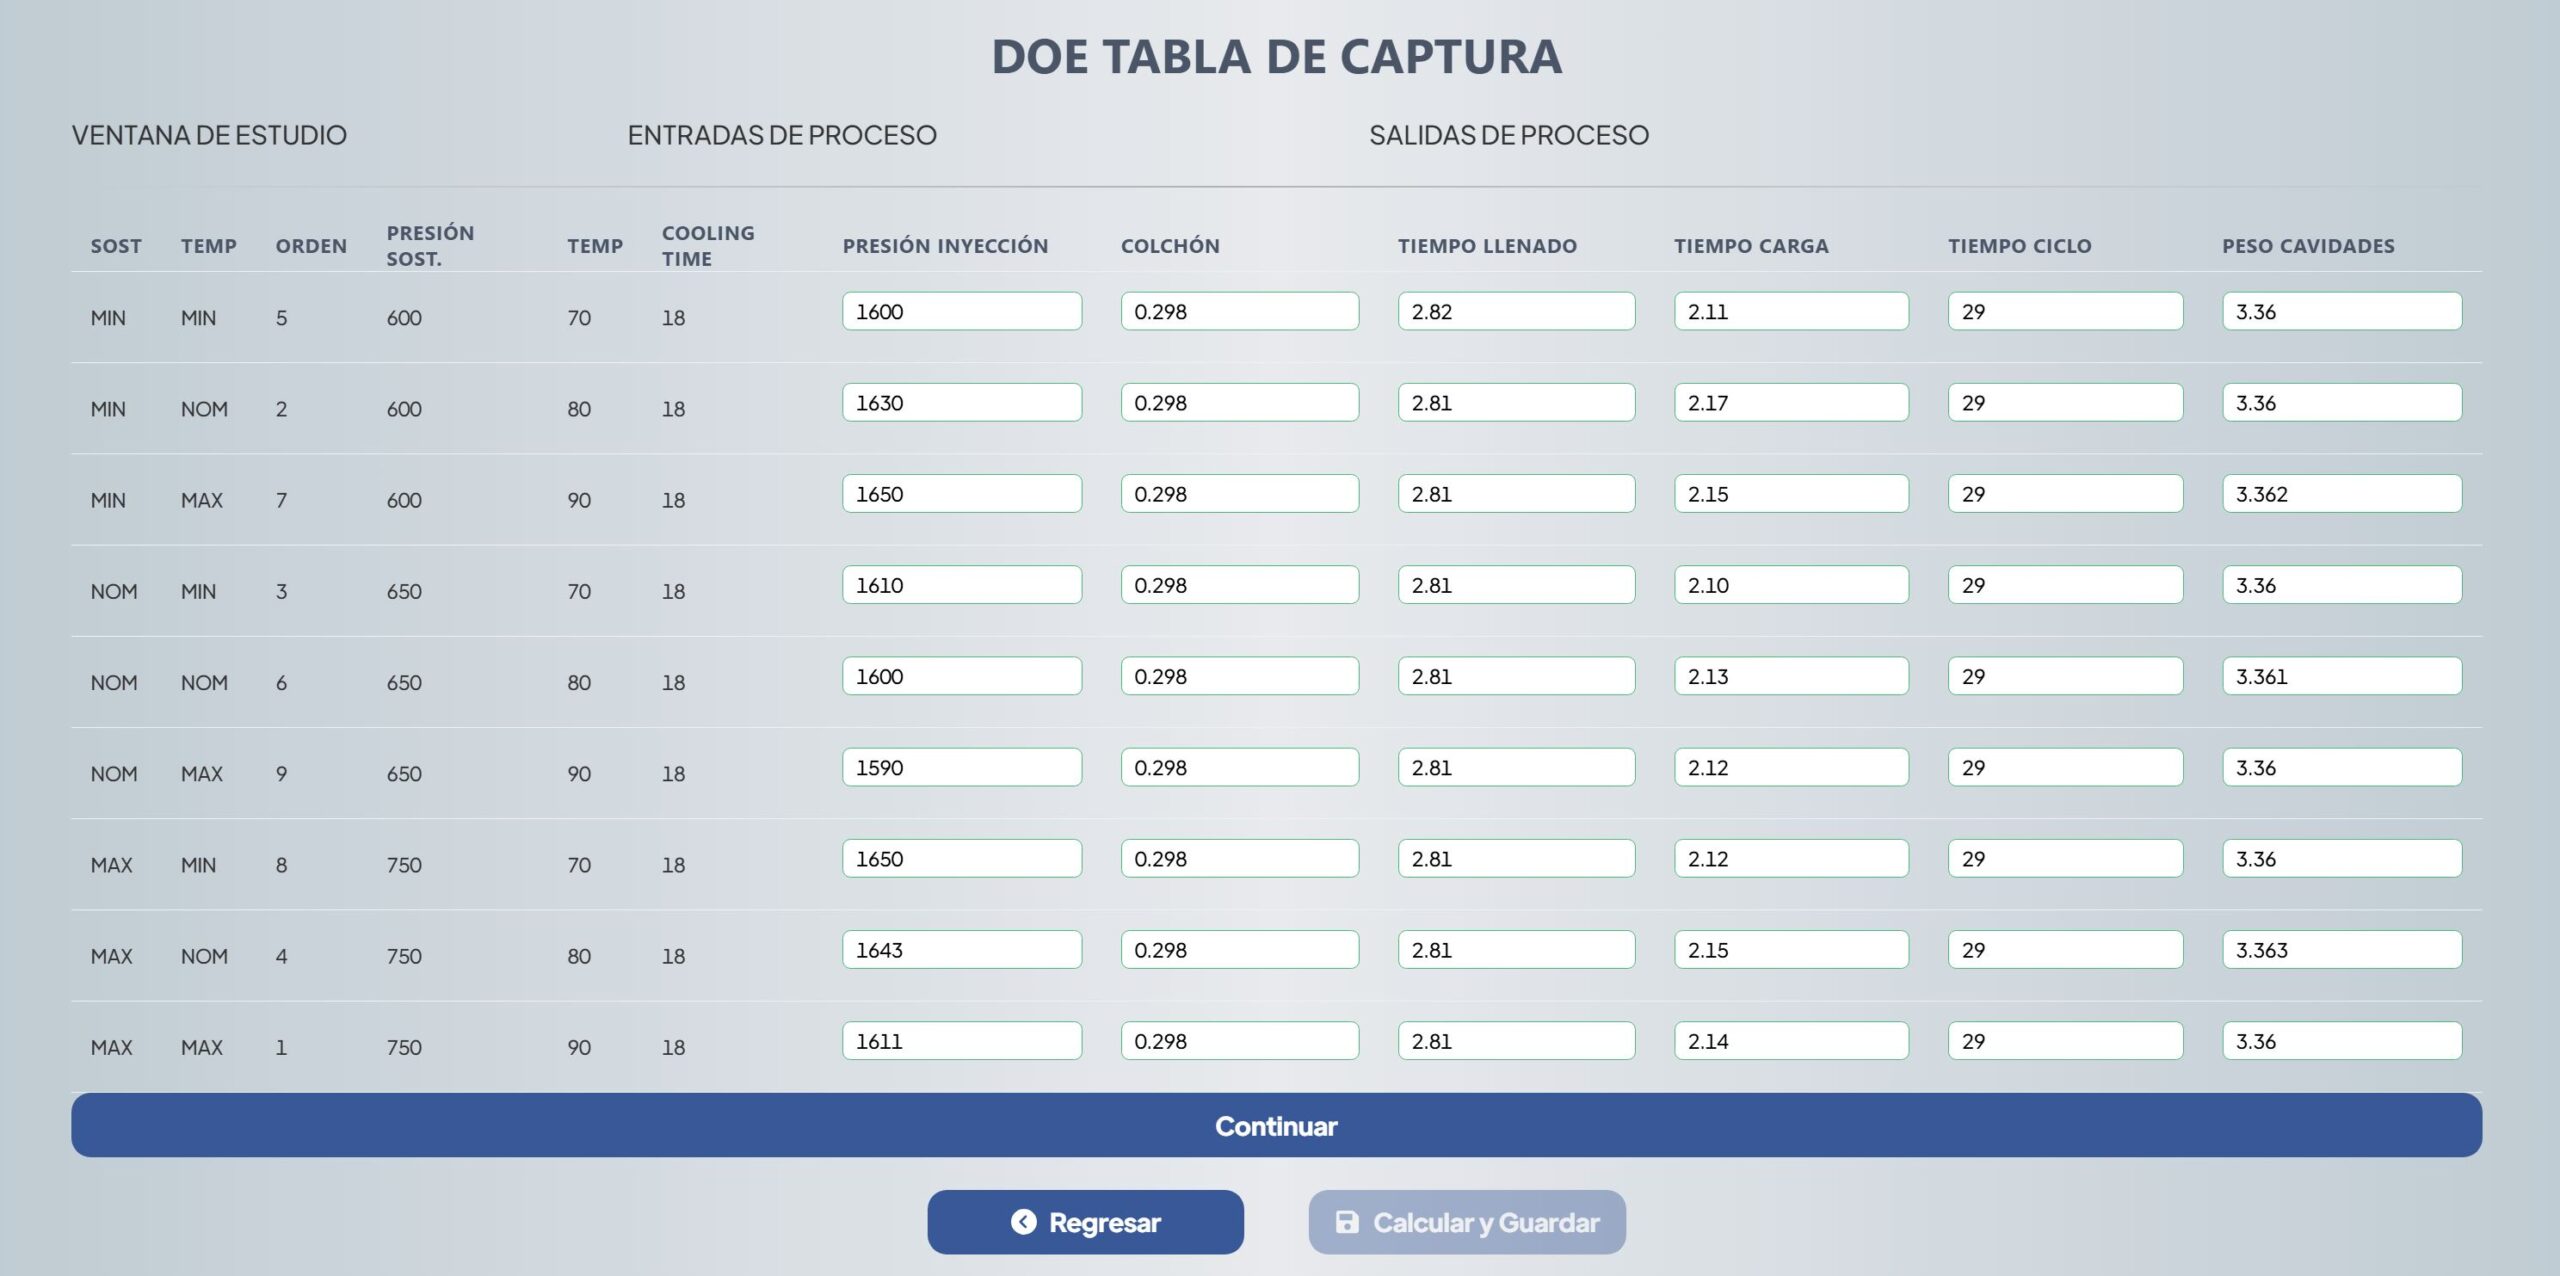This screenshot has width=2560, height=1276.
Task: Click the Peso Cavidades field showing 3.362
Action: point(2341,494)
